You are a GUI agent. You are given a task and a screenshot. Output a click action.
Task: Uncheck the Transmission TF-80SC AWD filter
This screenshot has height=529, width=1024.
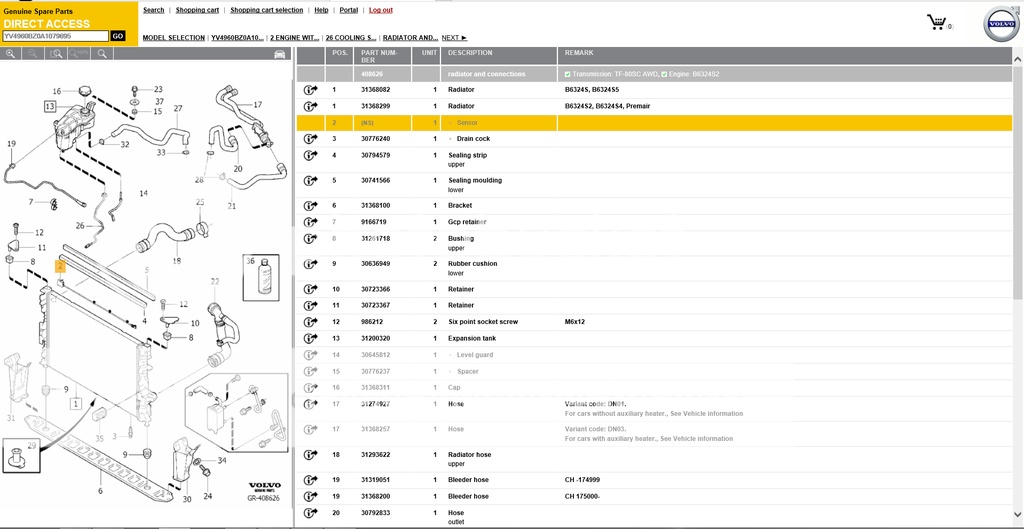tap(568, 74)
